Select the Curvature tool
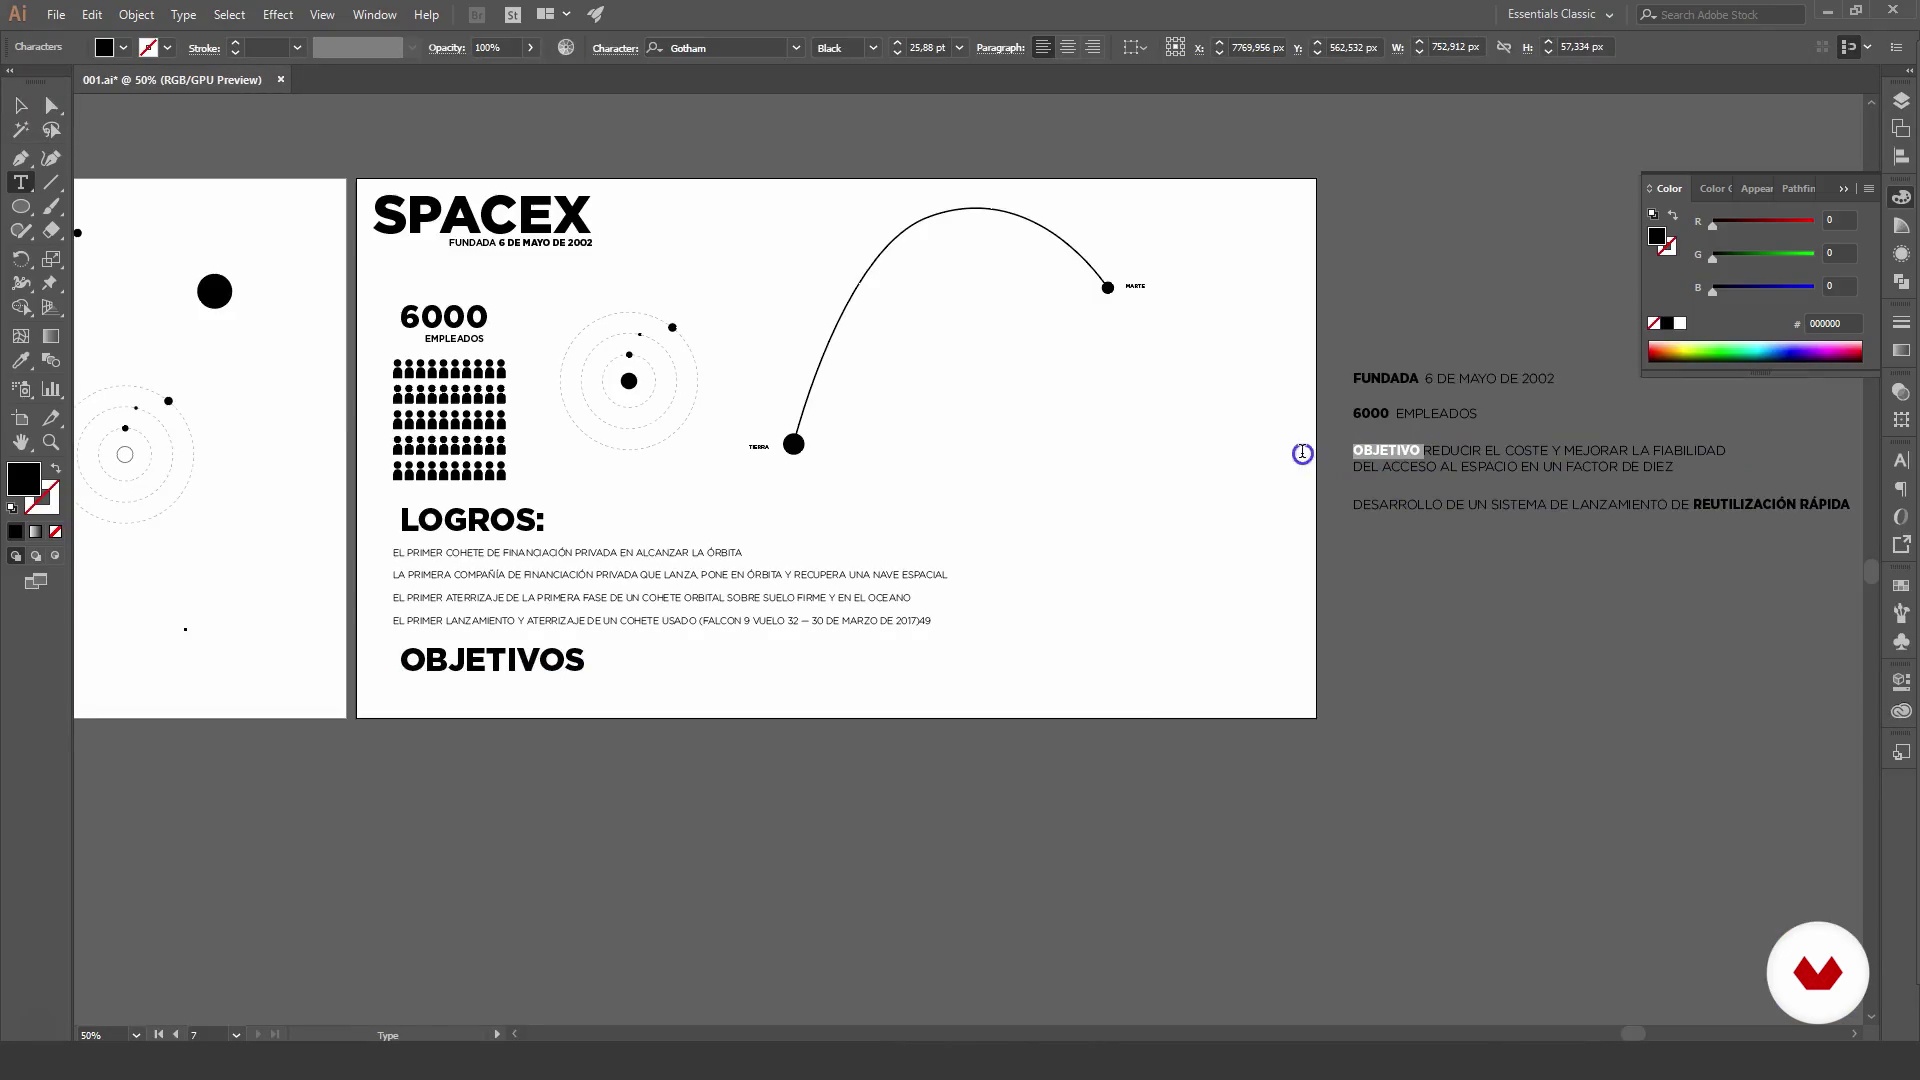 tap(51, 158)
